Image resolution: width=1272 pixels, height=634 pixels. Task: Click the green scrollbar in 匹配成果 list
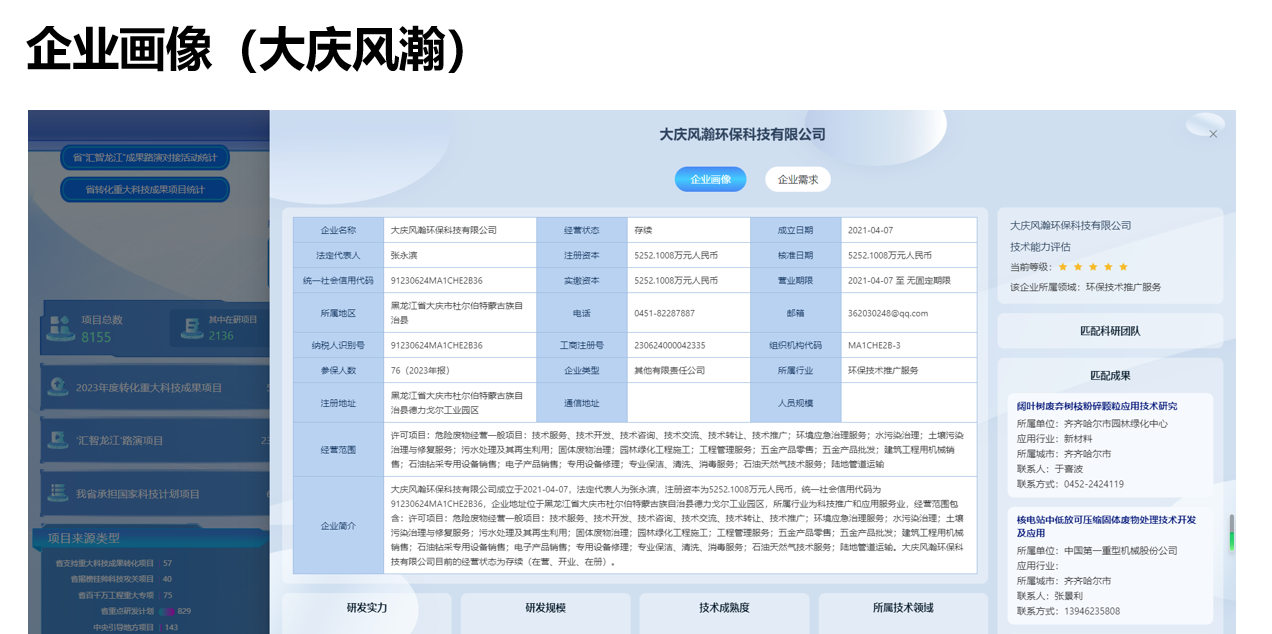click(x=1232, y=533)
